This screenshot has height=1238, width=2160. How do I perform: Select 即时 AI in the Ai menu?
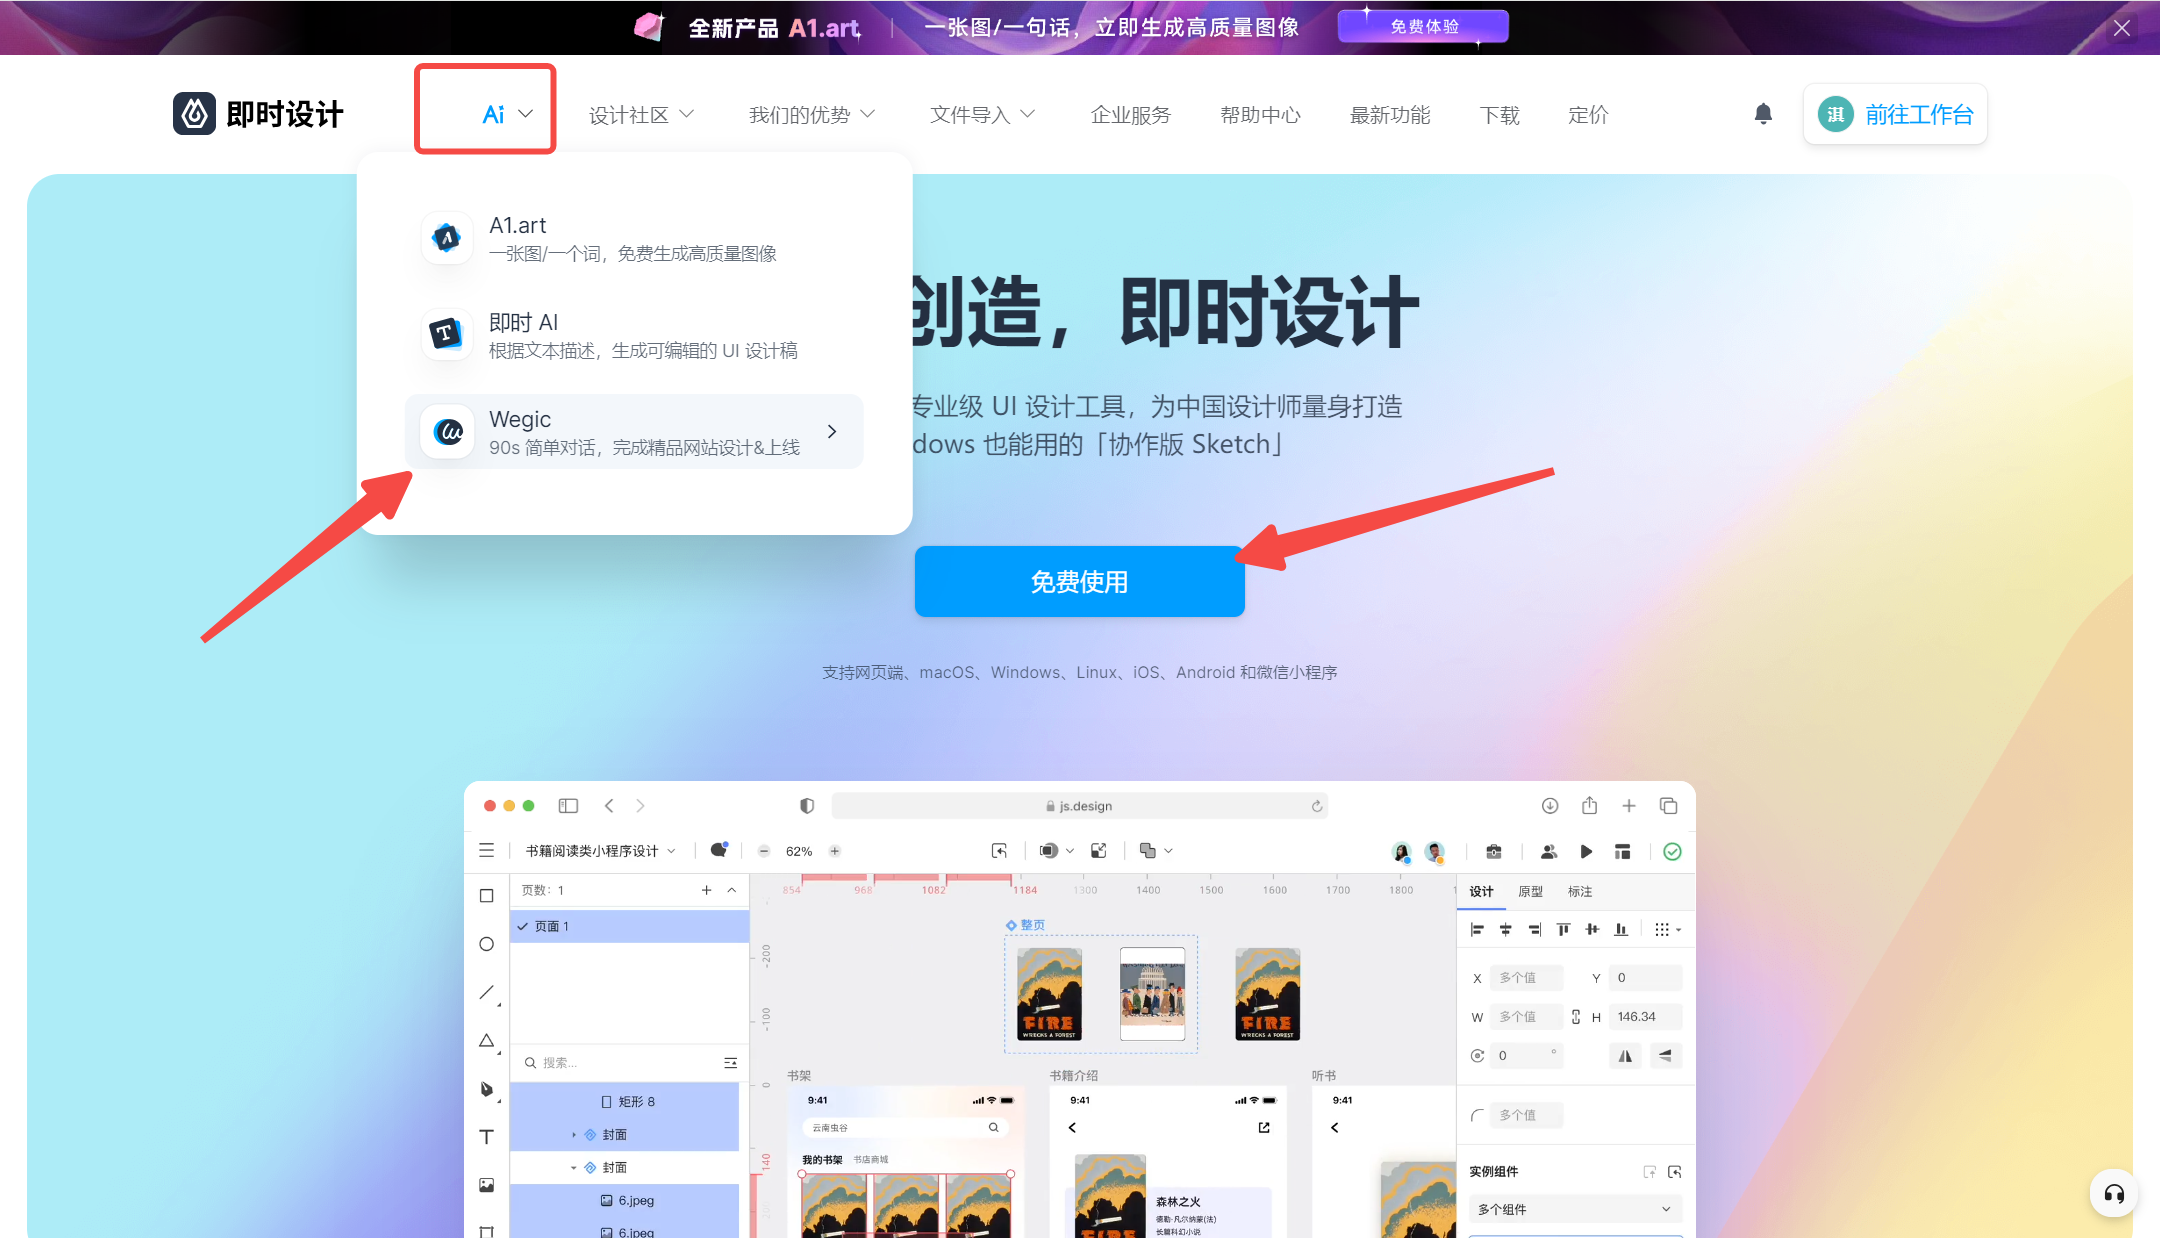(x=634, y=335)
